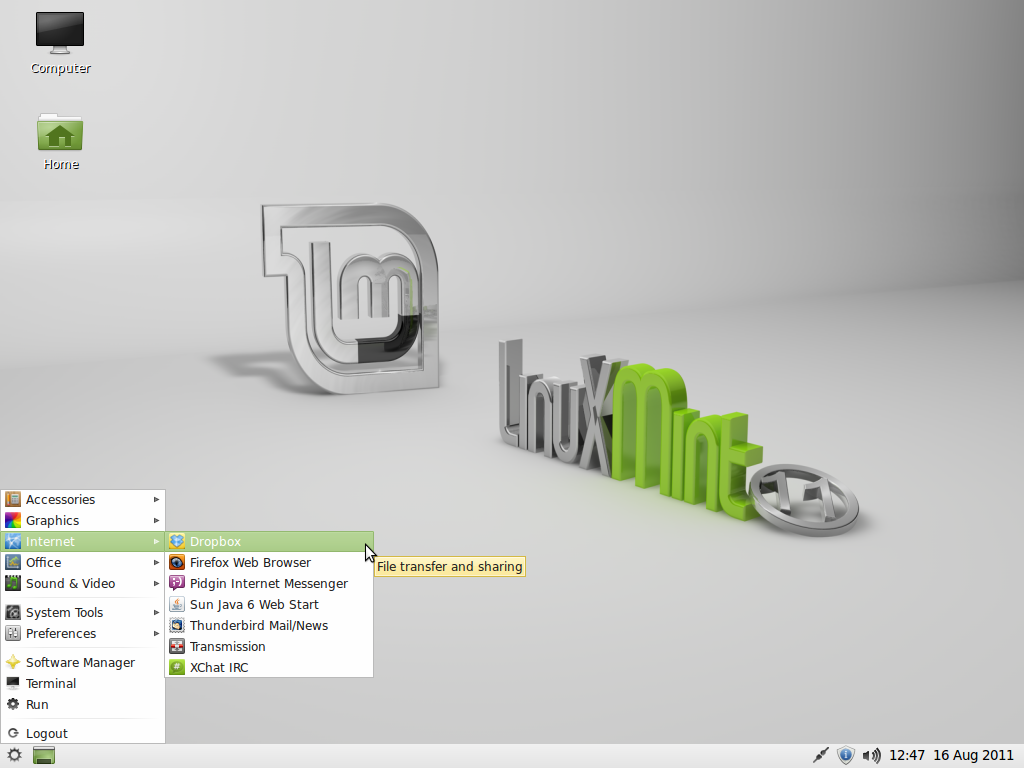
Task: Click the Computer label under the desktop icon
Action: 61,68
